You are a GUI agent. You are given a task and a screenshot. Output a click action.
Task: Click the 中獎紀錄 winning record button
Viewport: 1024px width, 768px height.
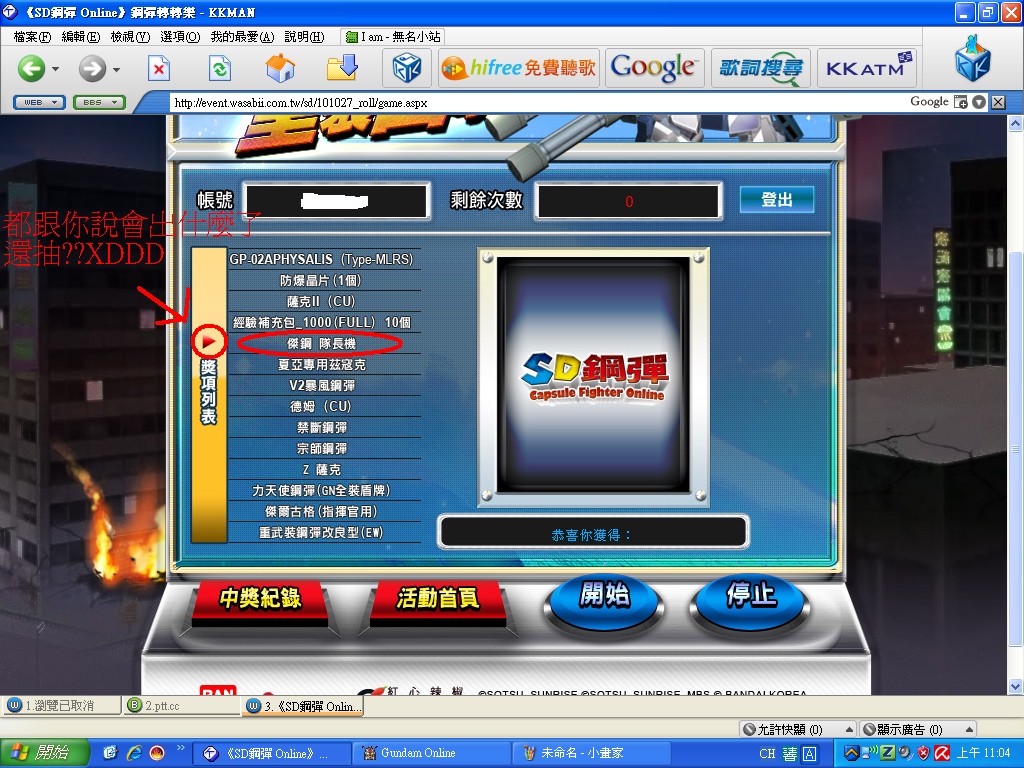click(260, 598)
